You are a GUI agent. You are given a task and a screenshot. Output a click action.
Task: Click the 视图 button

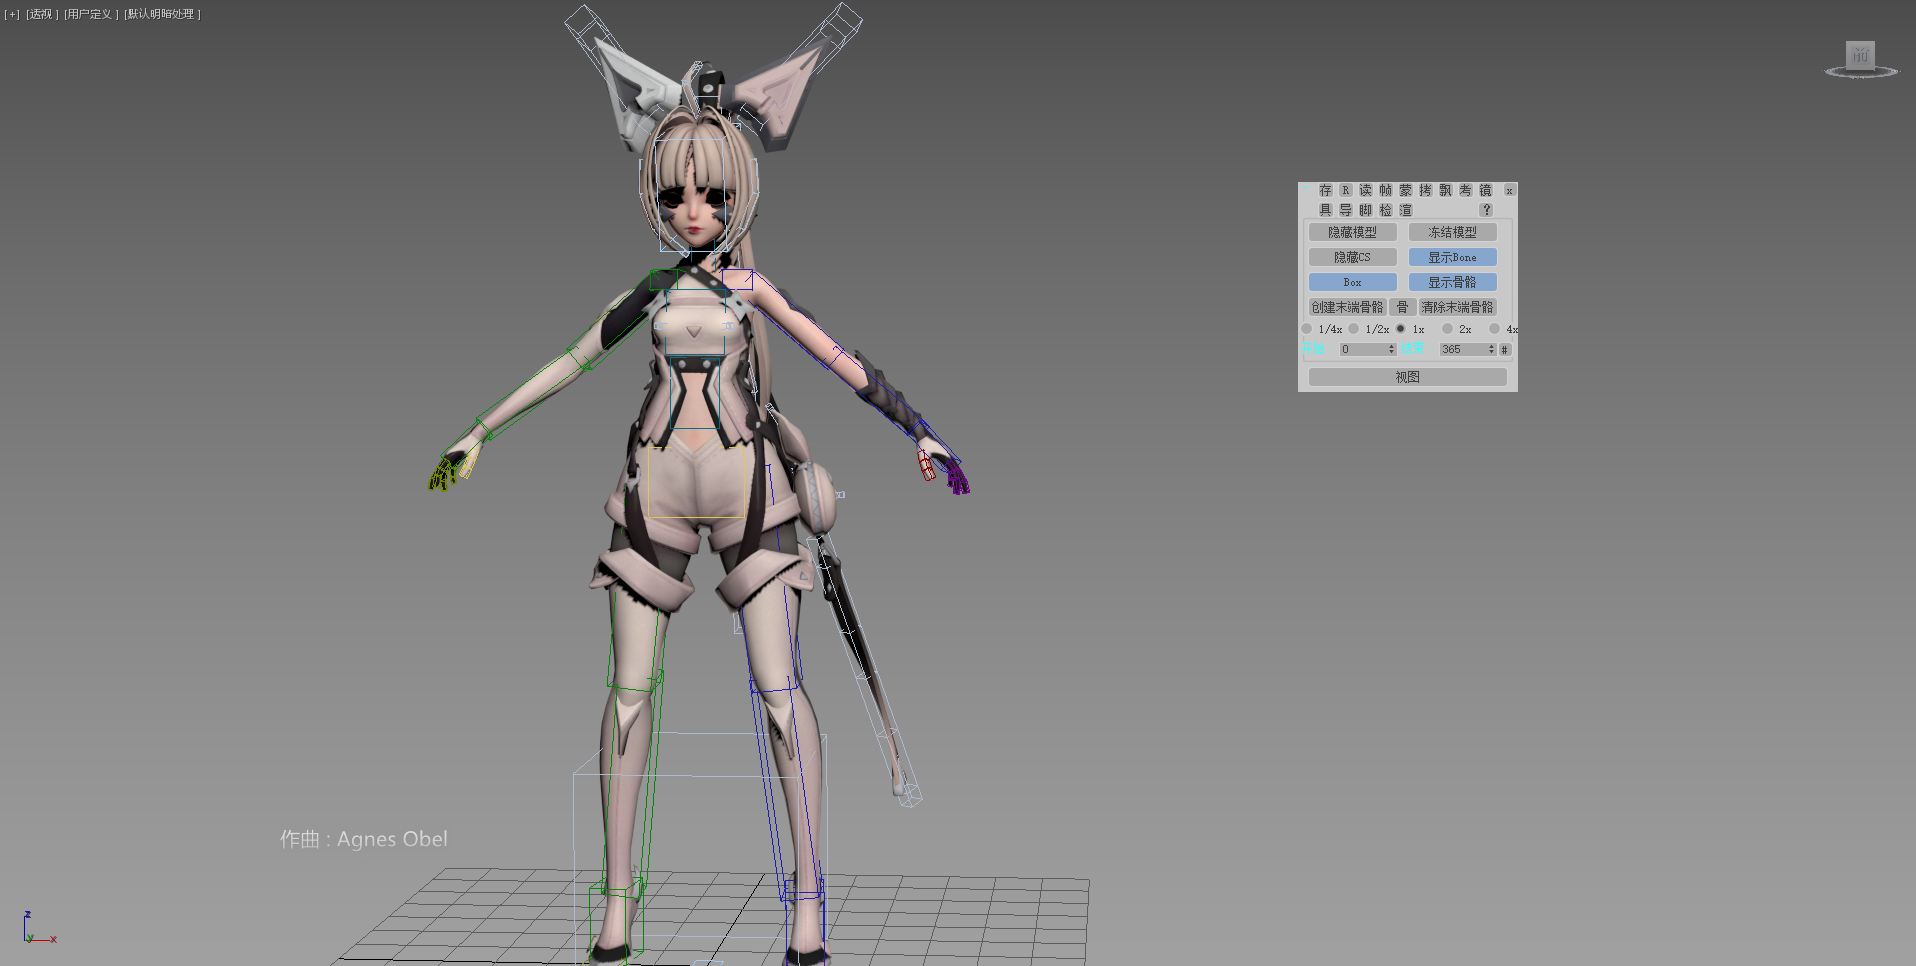point(1407,377)
